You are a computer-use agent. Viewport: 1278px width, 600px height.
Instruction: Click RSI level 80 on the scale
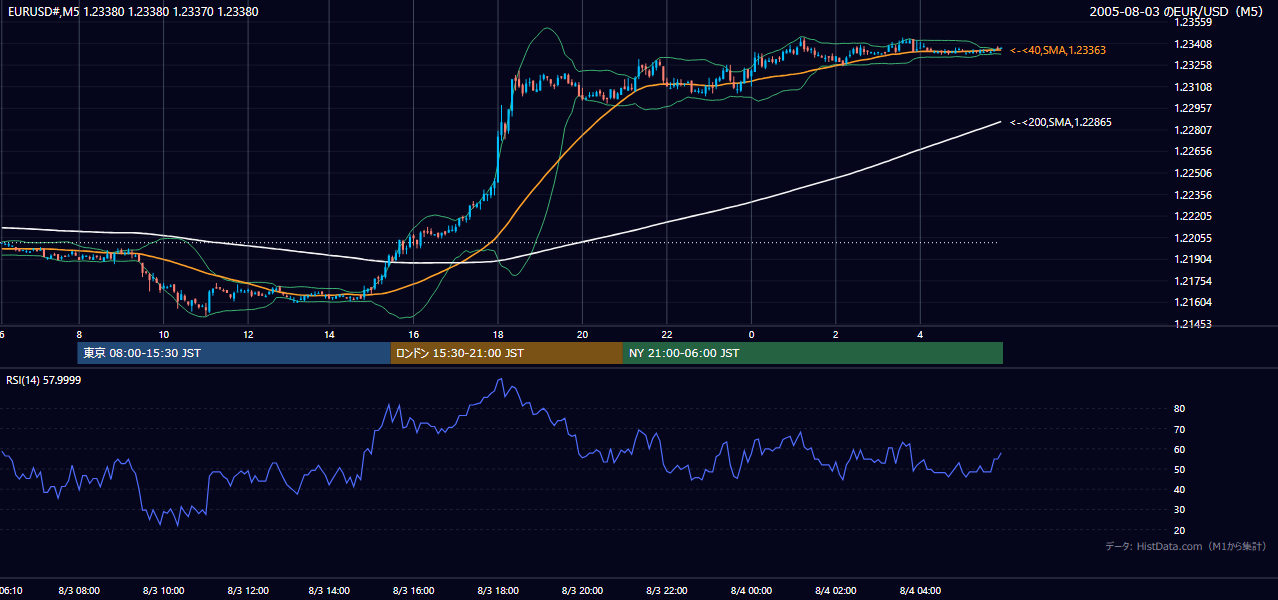pyautogui.click(x=1180, y=409)
